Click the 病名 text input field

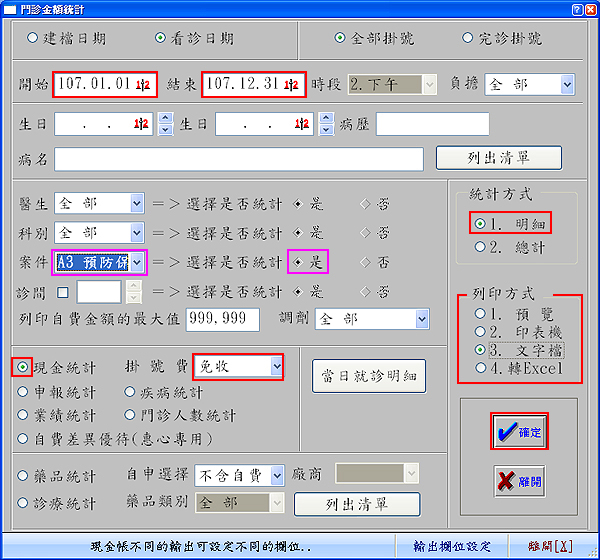click(x=238, y=159)
